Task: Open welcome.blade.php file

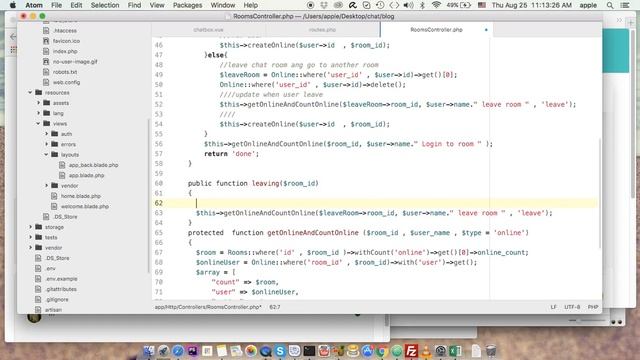Action: click(x=85, y=206)
